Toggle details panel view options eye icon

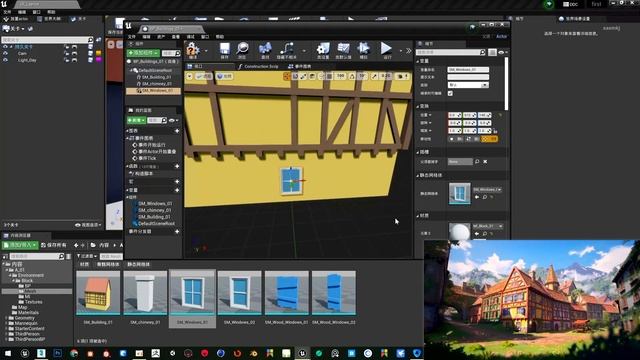[503, 52]
